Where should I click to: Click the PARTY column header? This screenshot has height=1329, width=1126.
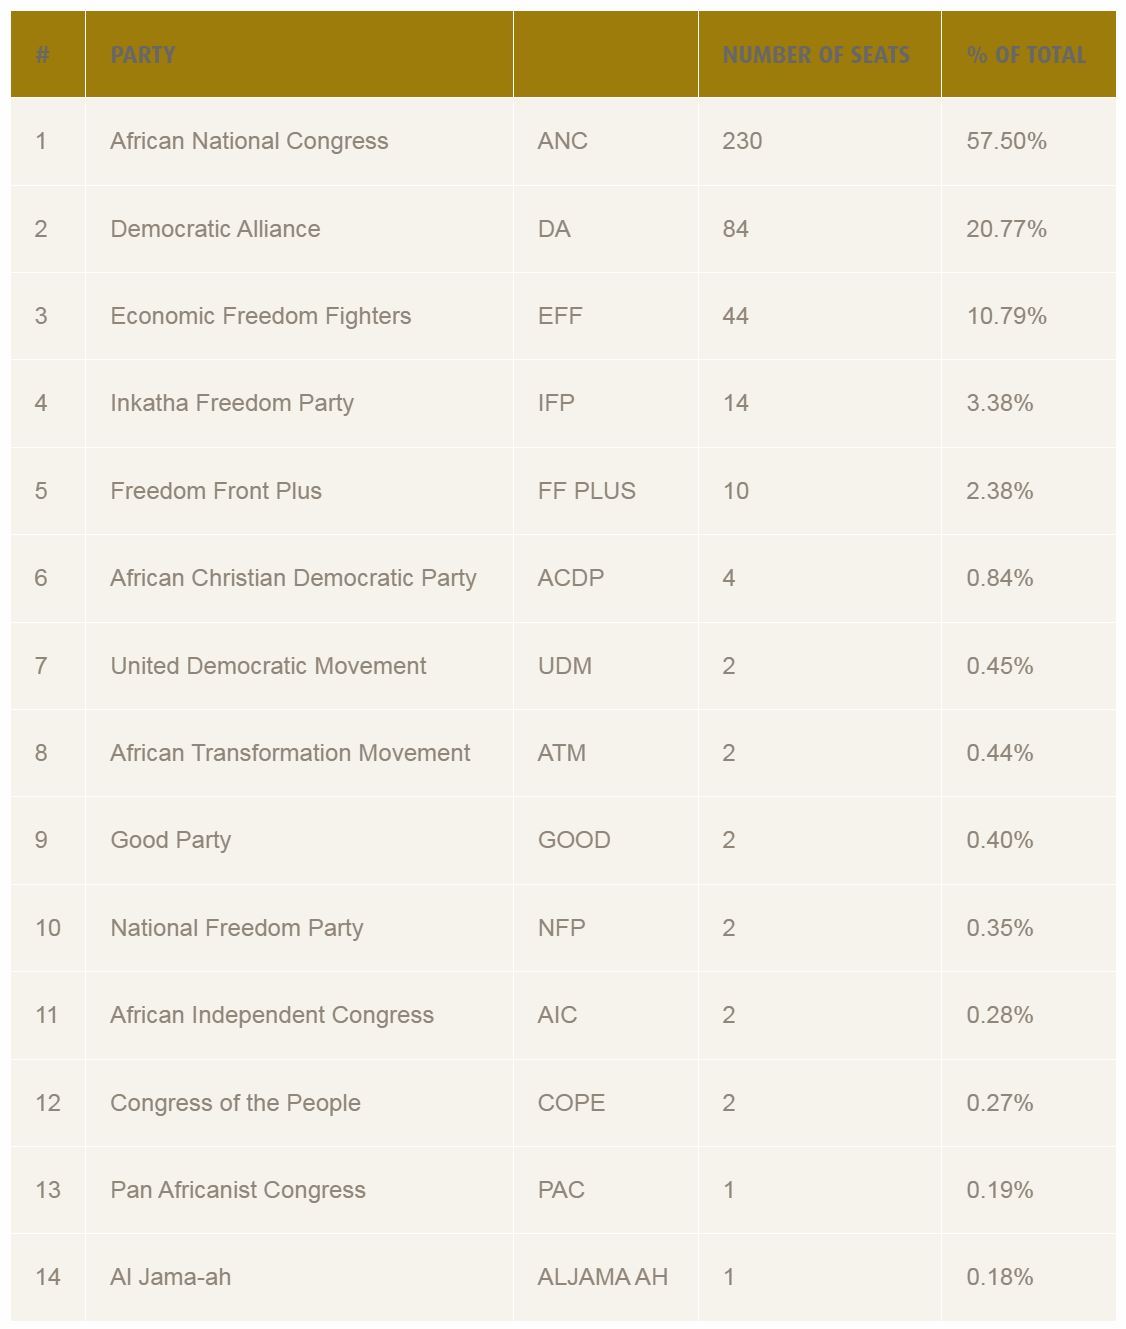[143, 55]
